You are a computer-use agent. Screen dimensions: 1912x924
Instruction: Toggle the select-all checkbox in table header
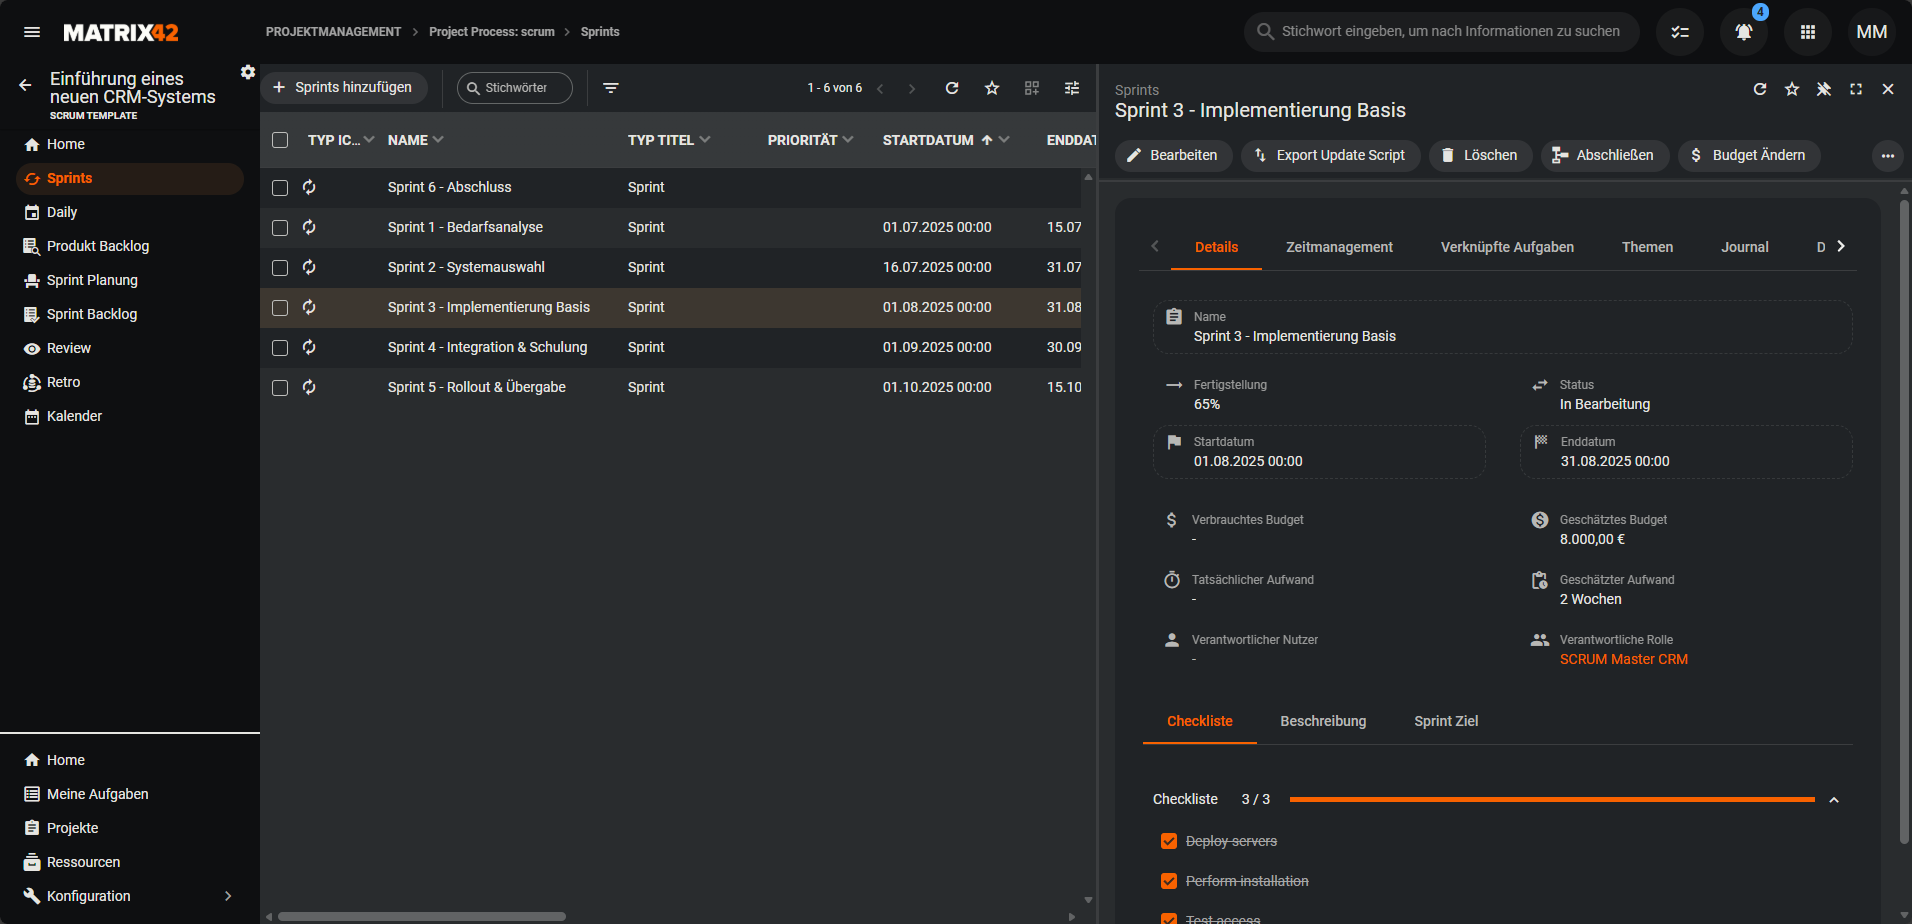[280, 140]
